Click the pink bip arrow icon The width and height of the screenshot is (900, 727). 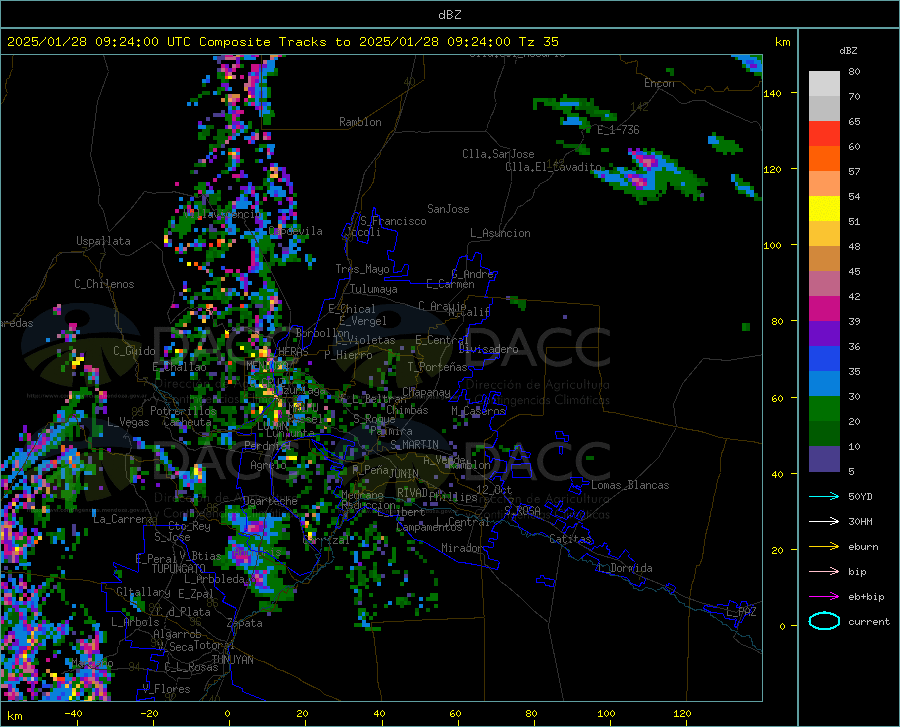(824, 571)
